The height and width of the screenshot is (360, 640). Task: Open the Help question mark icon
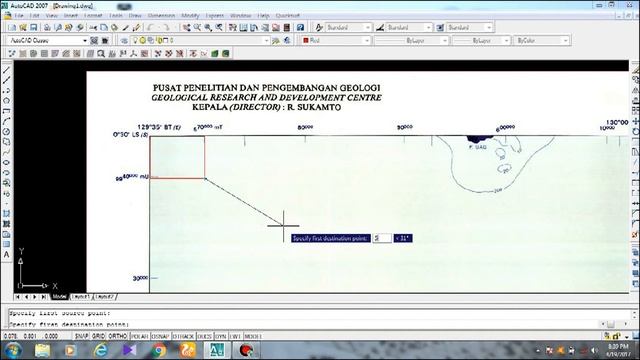300,27
